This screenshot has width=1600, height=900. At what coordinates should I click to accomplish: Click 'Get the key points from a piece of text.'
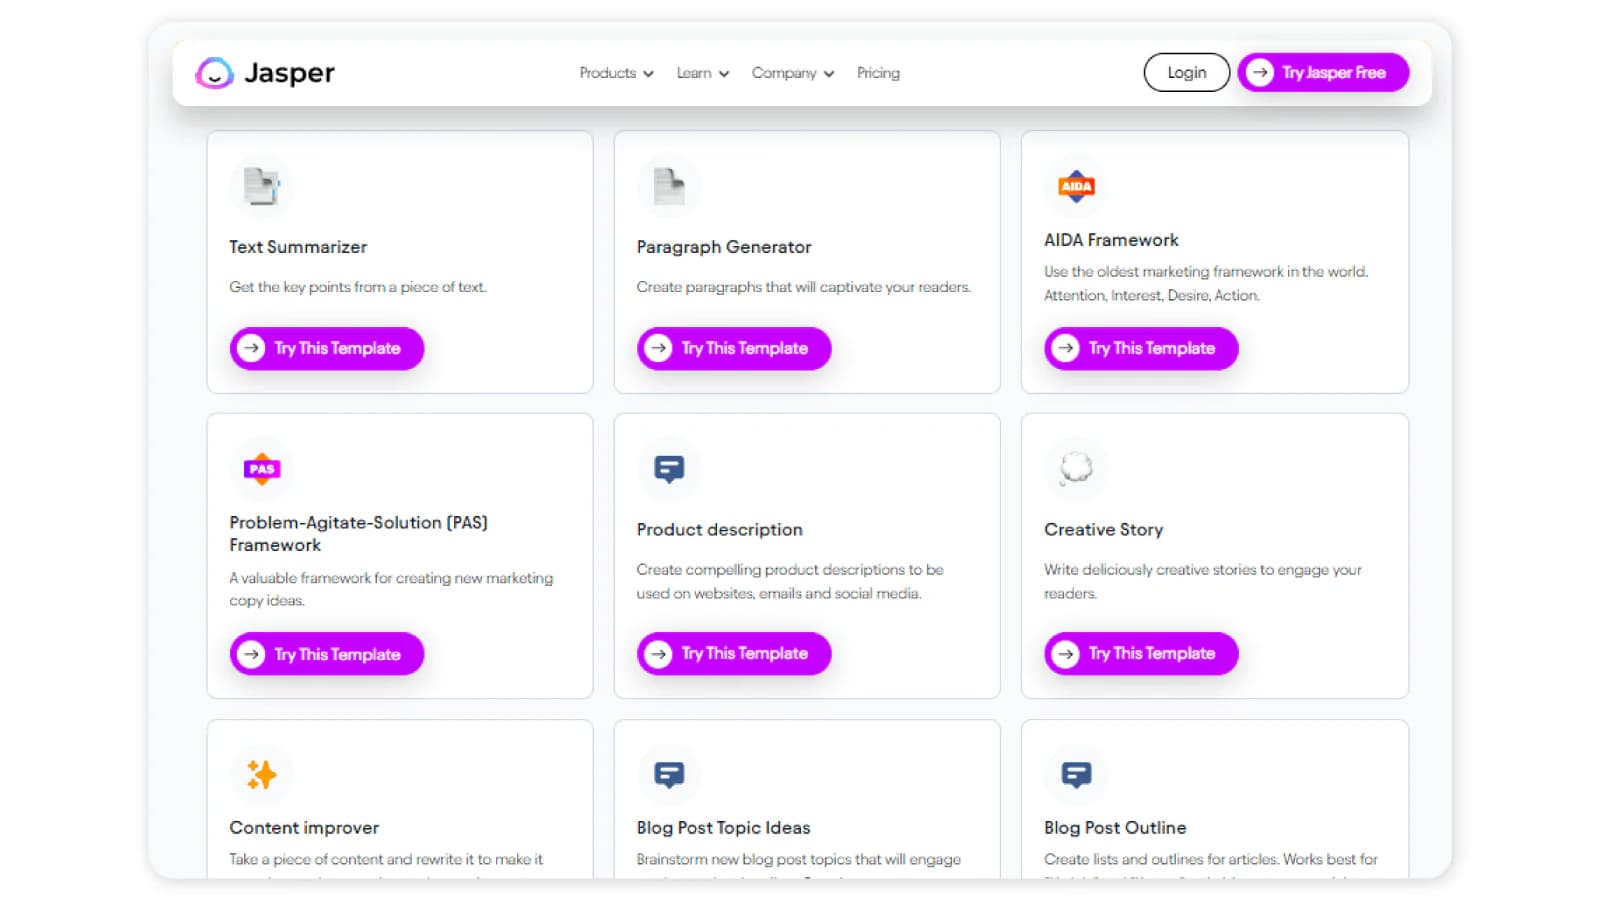click(x=358, y=287)
